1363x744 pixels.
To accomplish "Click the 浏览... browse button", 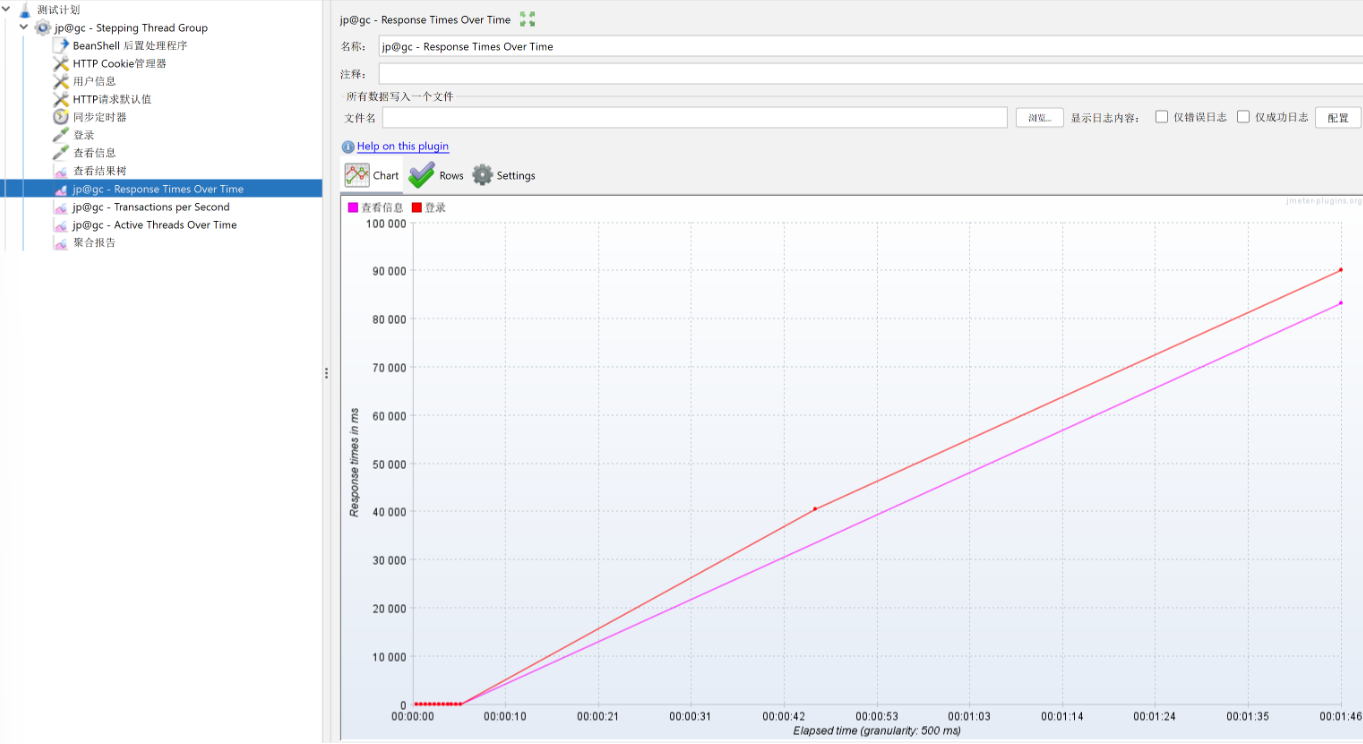I will pyautogui.click(x=1039, y=118).
